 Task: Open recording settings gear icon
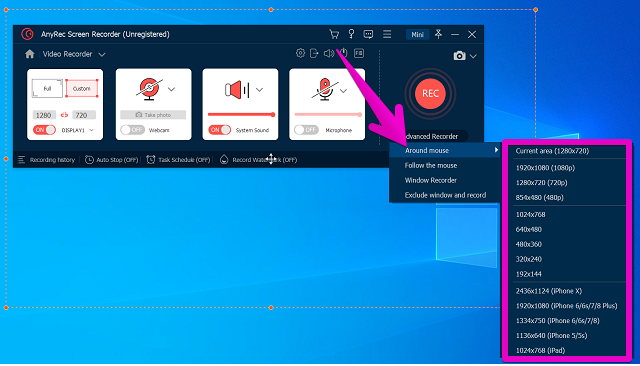[300, 53]
